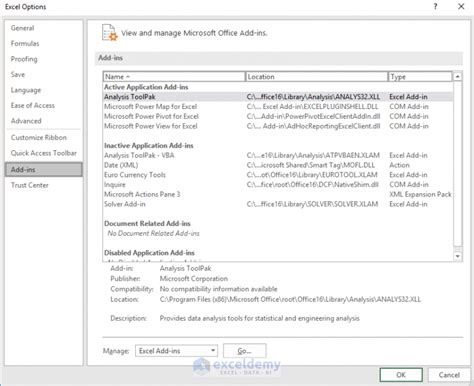
Task: Select Quick Access Toolbar category
Action: pyautogui.click(x=44, y=153)
